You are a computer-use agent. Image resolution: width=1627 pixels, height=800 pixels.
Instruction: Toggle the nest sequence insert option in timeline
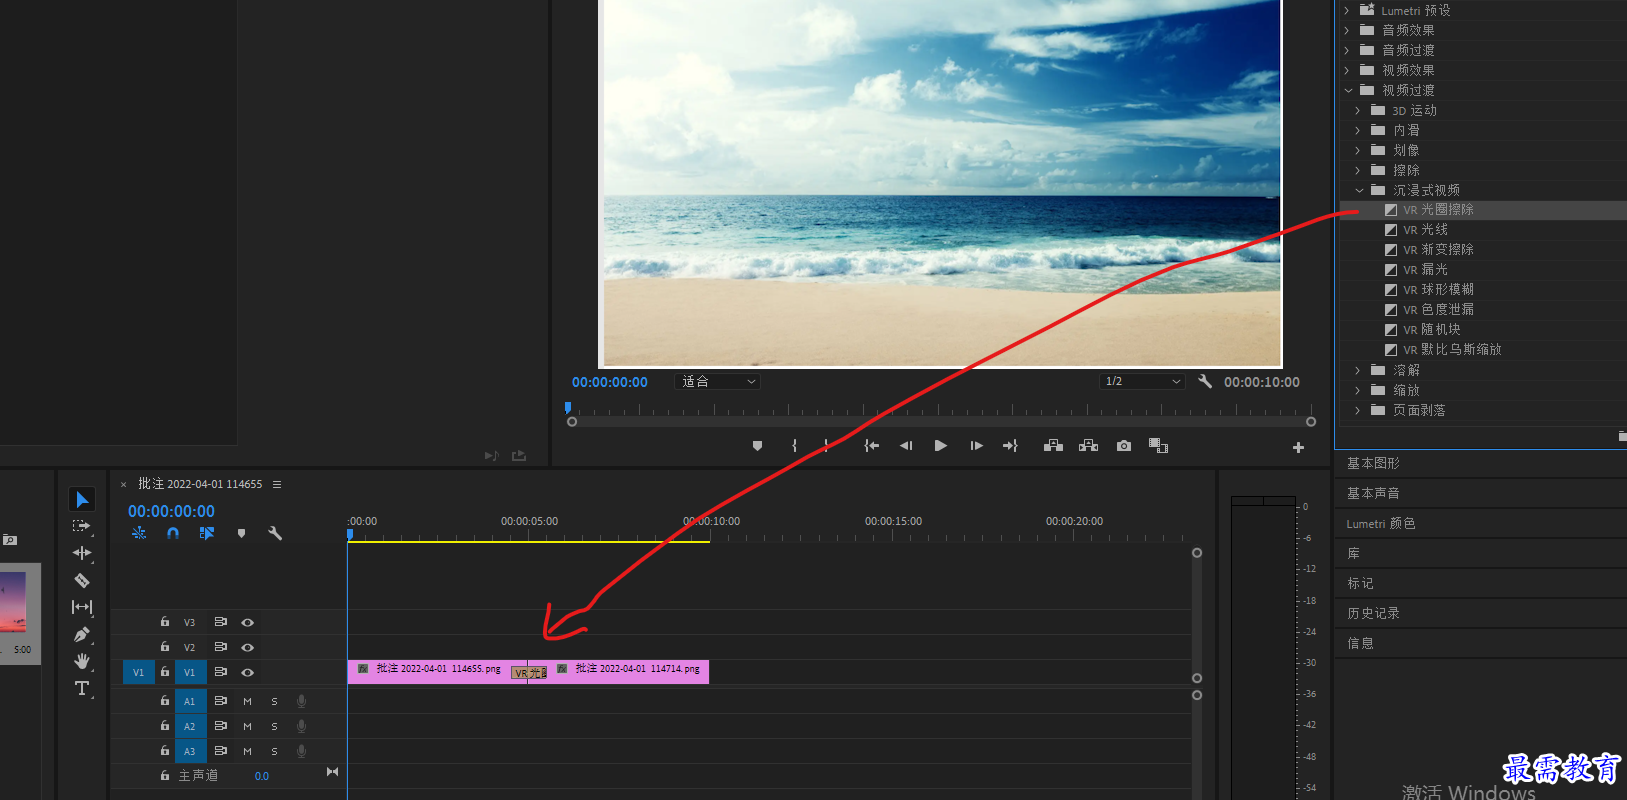tap(139, 533)
